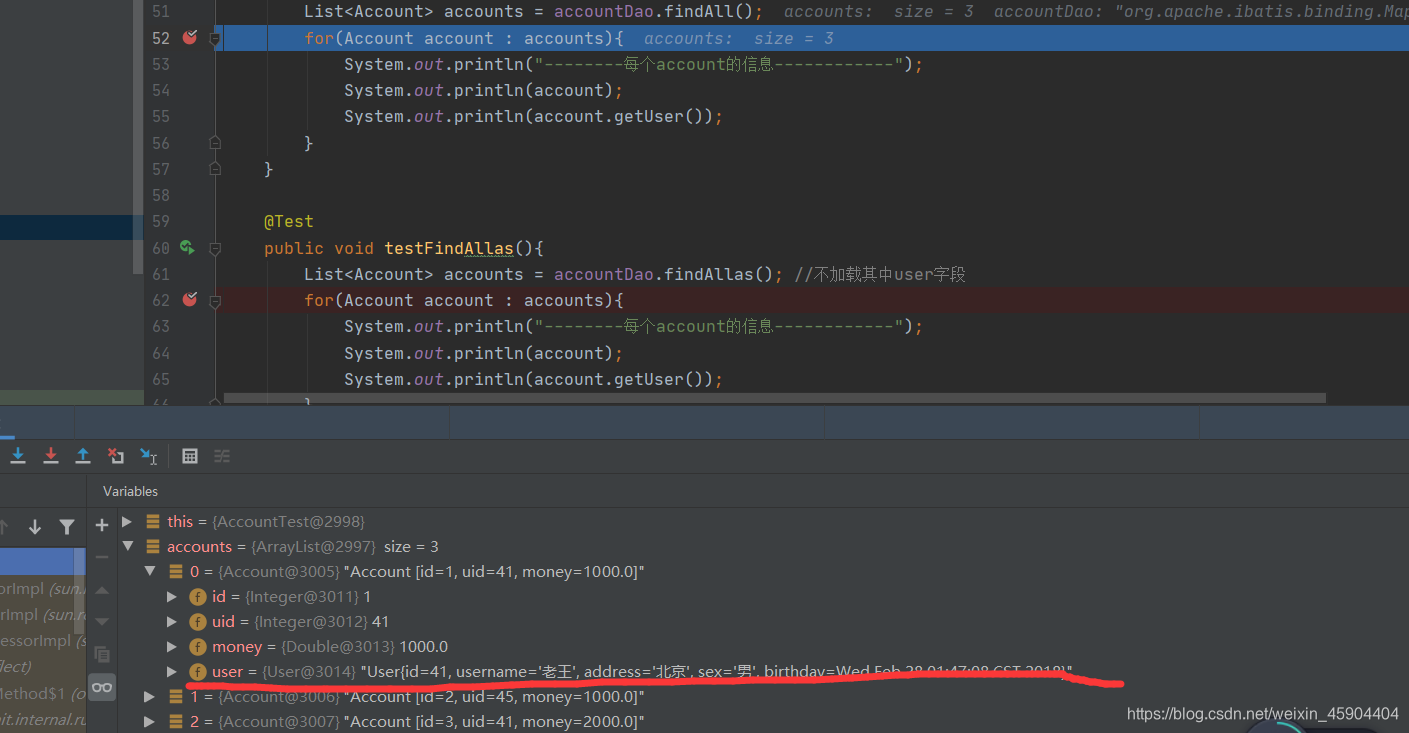The height and width of the screenshot is (733, 1409).
Task: Click the Step Out up-arrow icon
Action: tap(83, 456)
